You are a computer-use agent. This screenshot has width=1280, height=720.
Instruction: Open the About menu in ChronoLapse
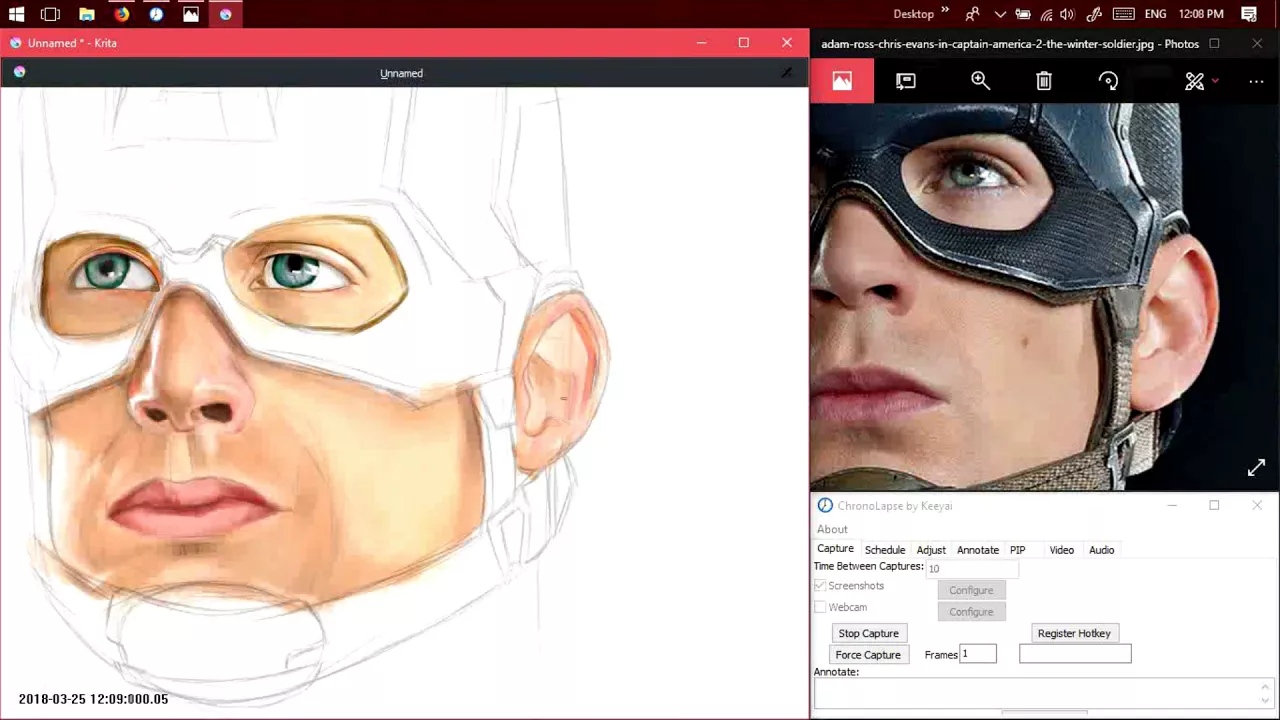[x=832, y=529]
